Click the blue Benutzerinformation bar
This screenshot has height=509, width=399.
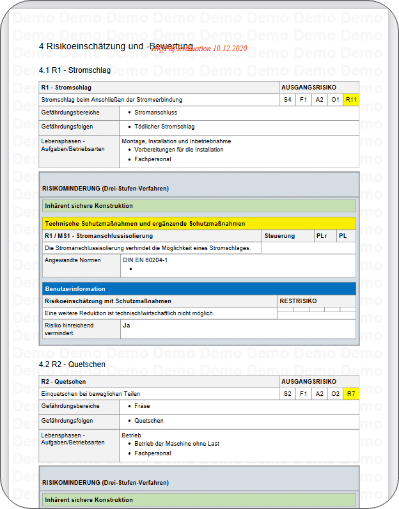[199, 289]
